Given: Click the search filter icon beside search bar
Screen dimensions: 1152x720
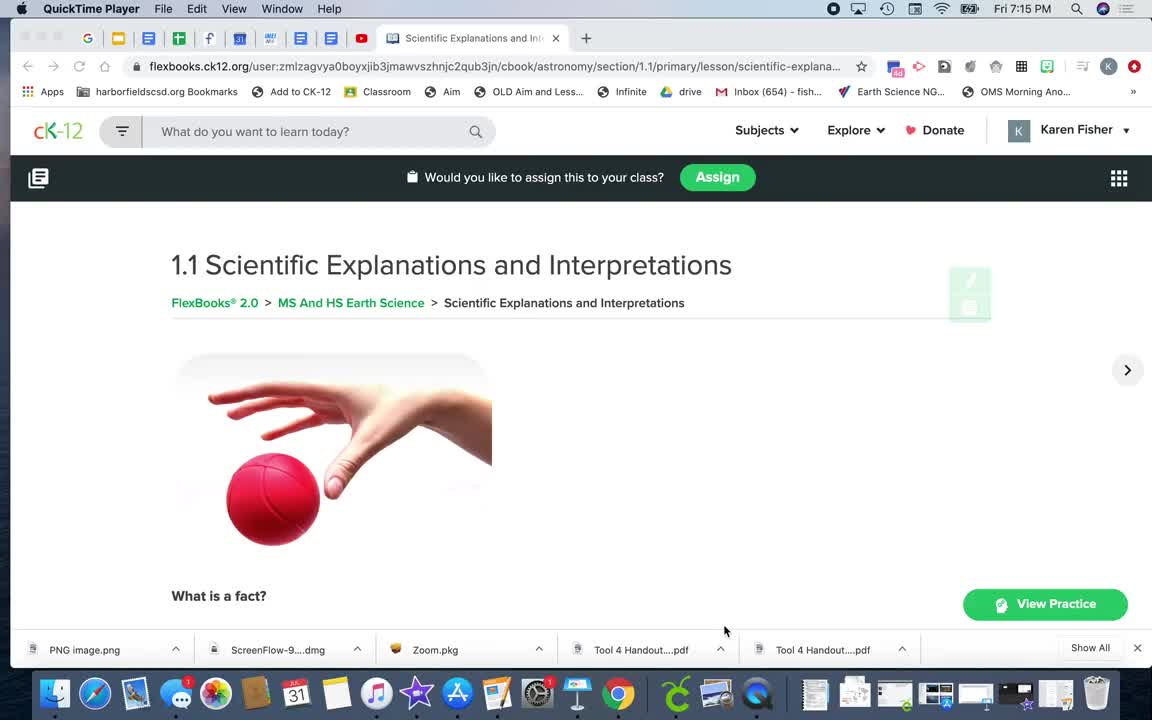Looking at the screenshot, I should 121,131.
